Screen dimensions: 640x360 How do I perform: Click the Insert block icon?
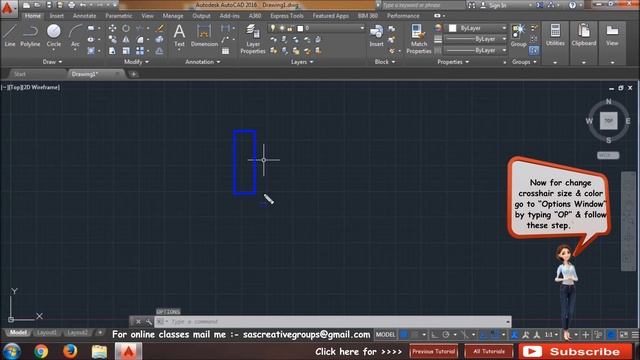376,36
